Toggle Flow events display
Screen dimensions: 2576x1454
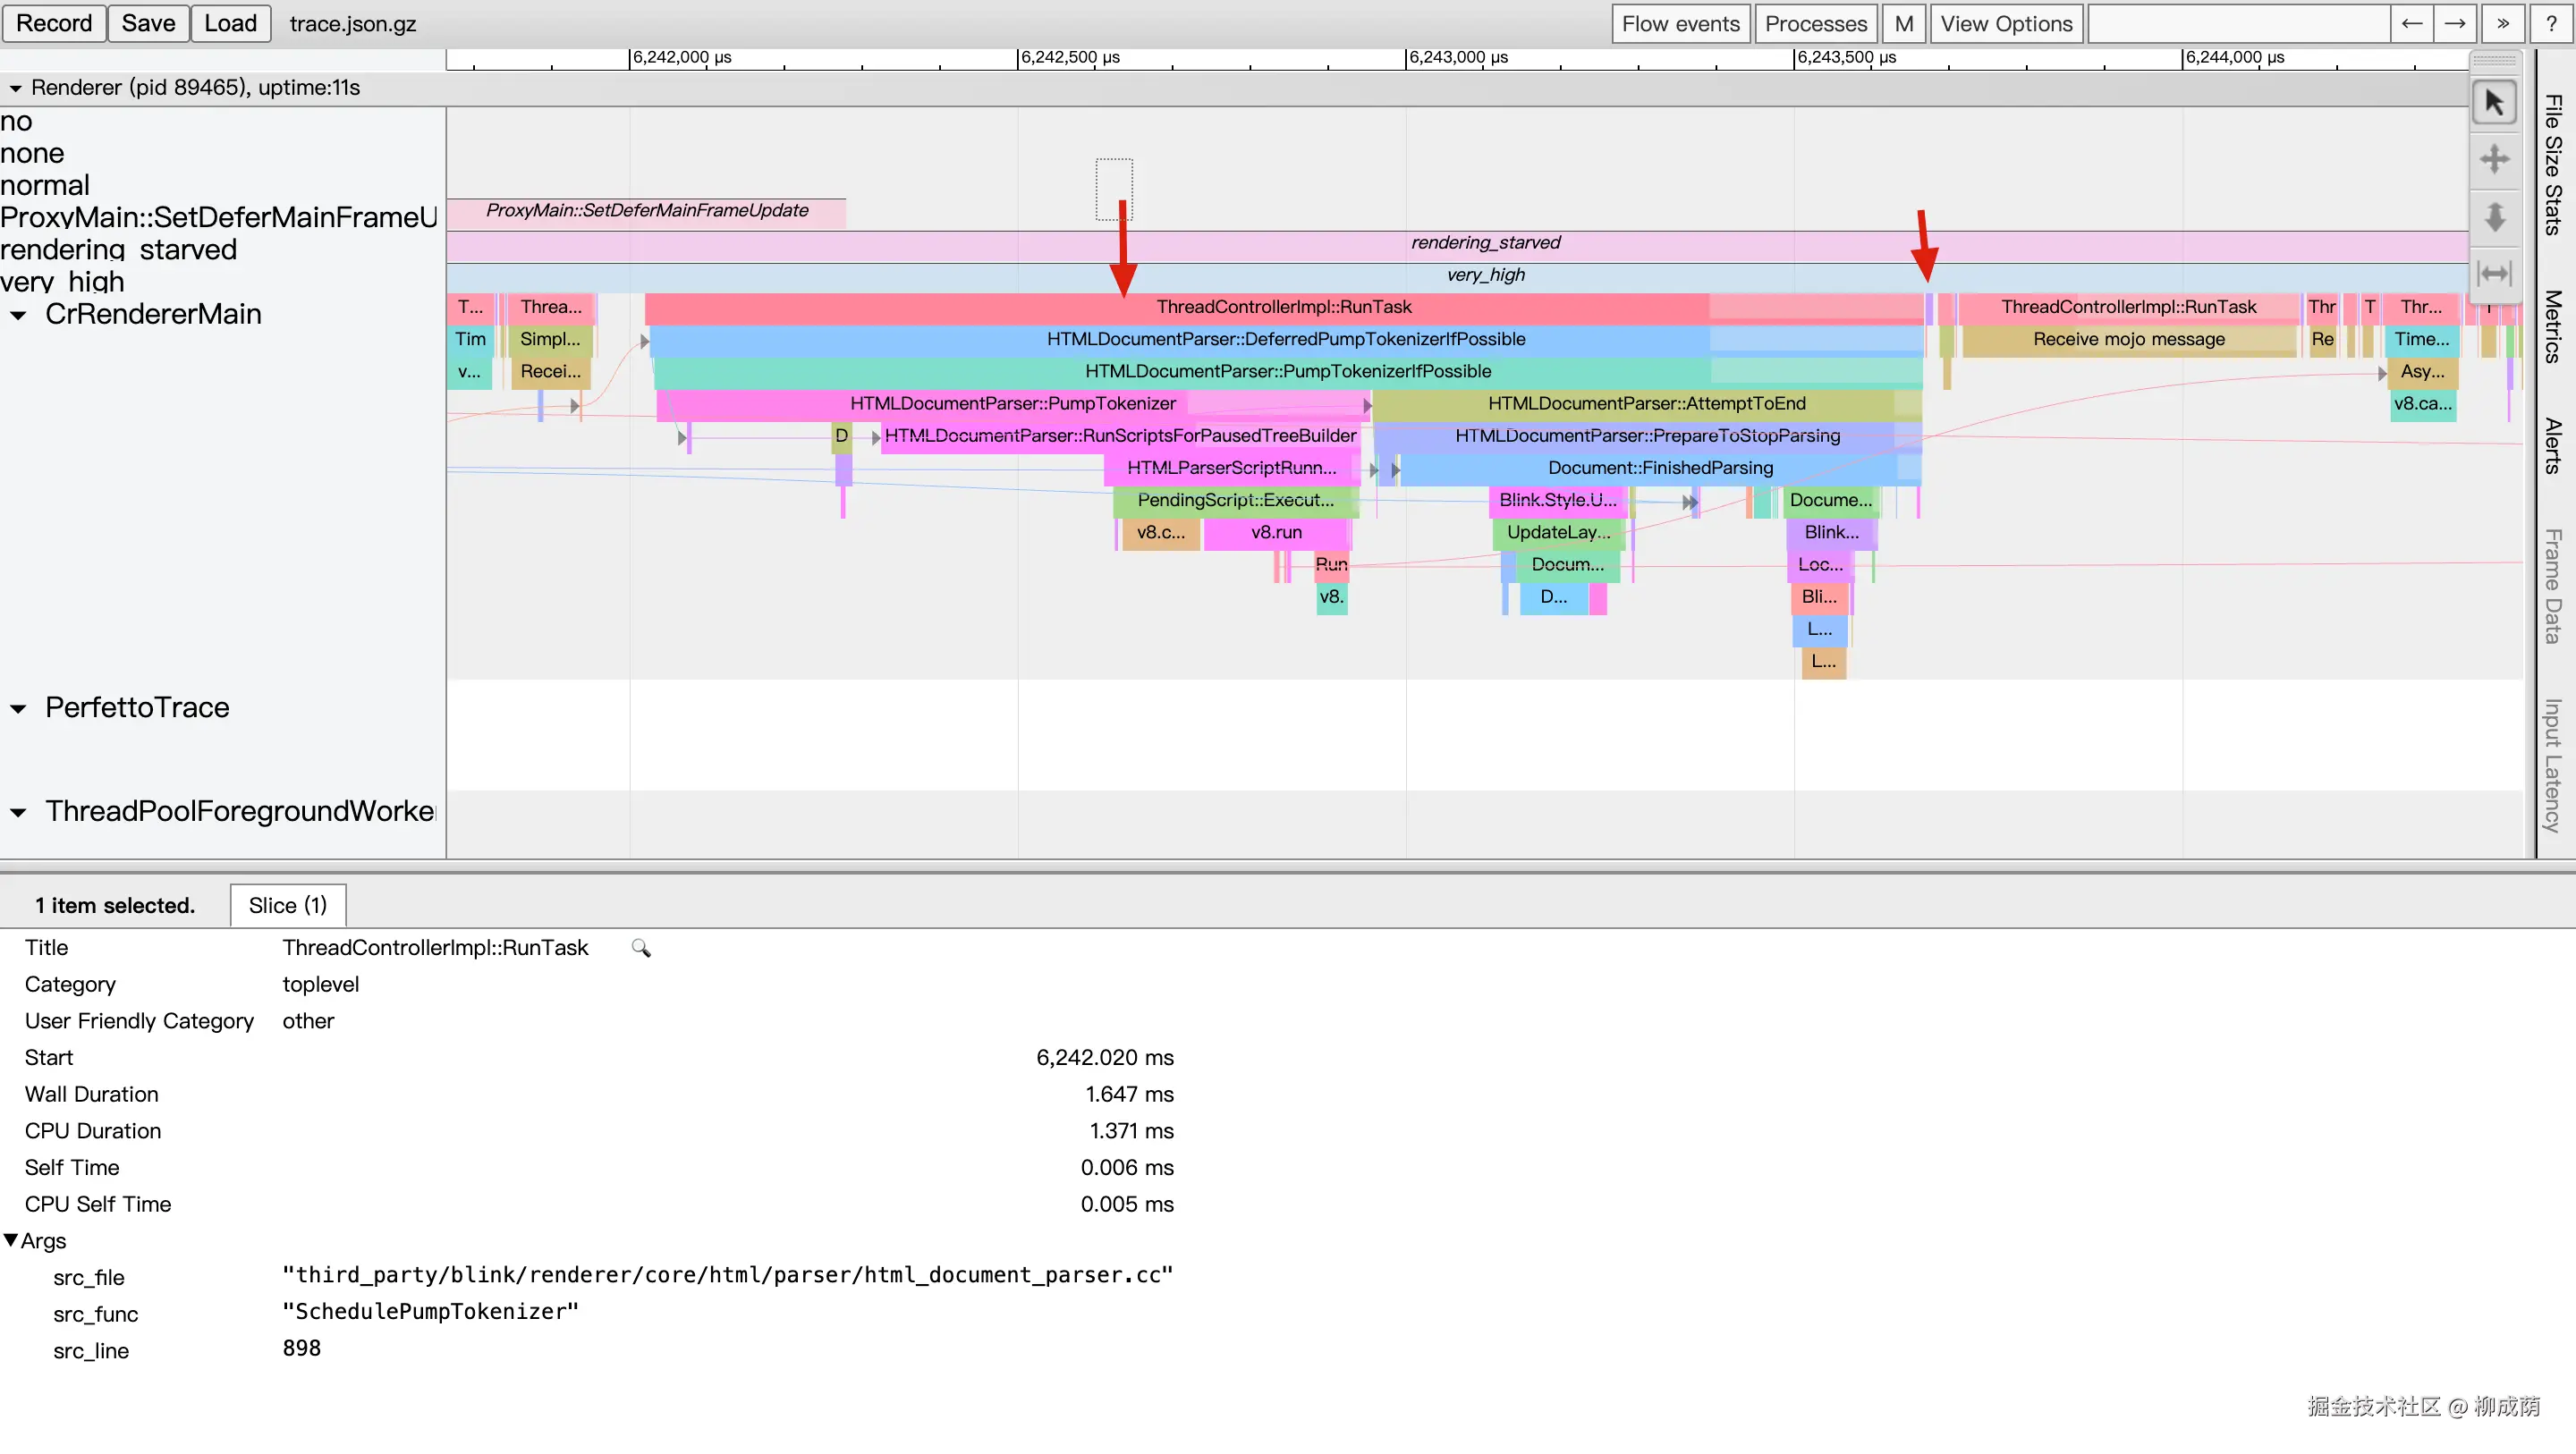point(1680,24)
